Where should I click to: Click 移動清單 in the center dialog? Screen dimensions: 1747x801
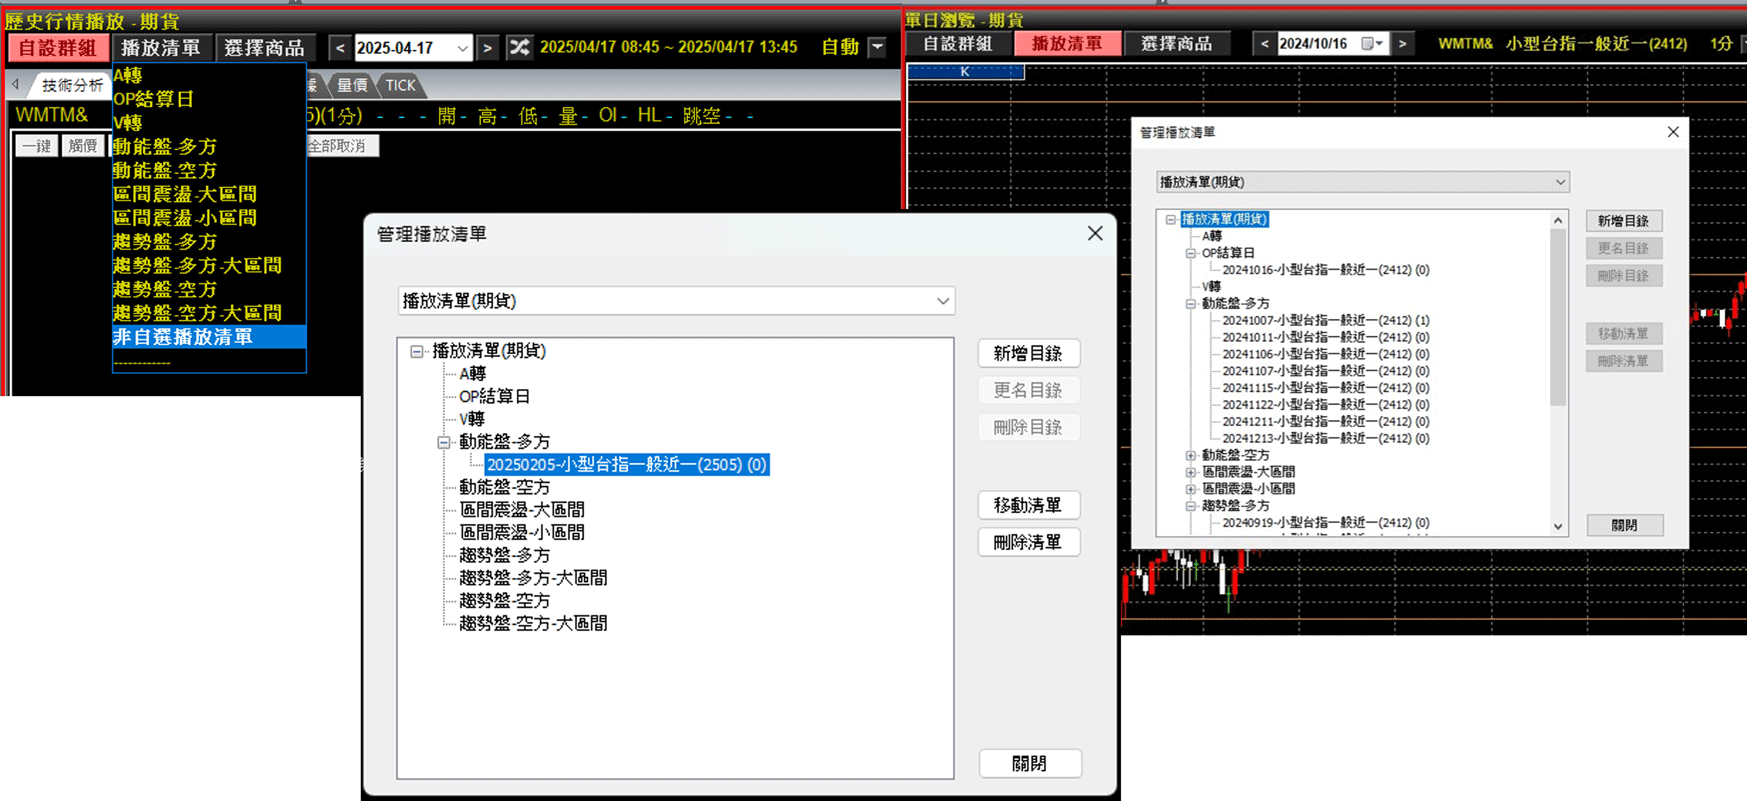tap(1028, 505)
